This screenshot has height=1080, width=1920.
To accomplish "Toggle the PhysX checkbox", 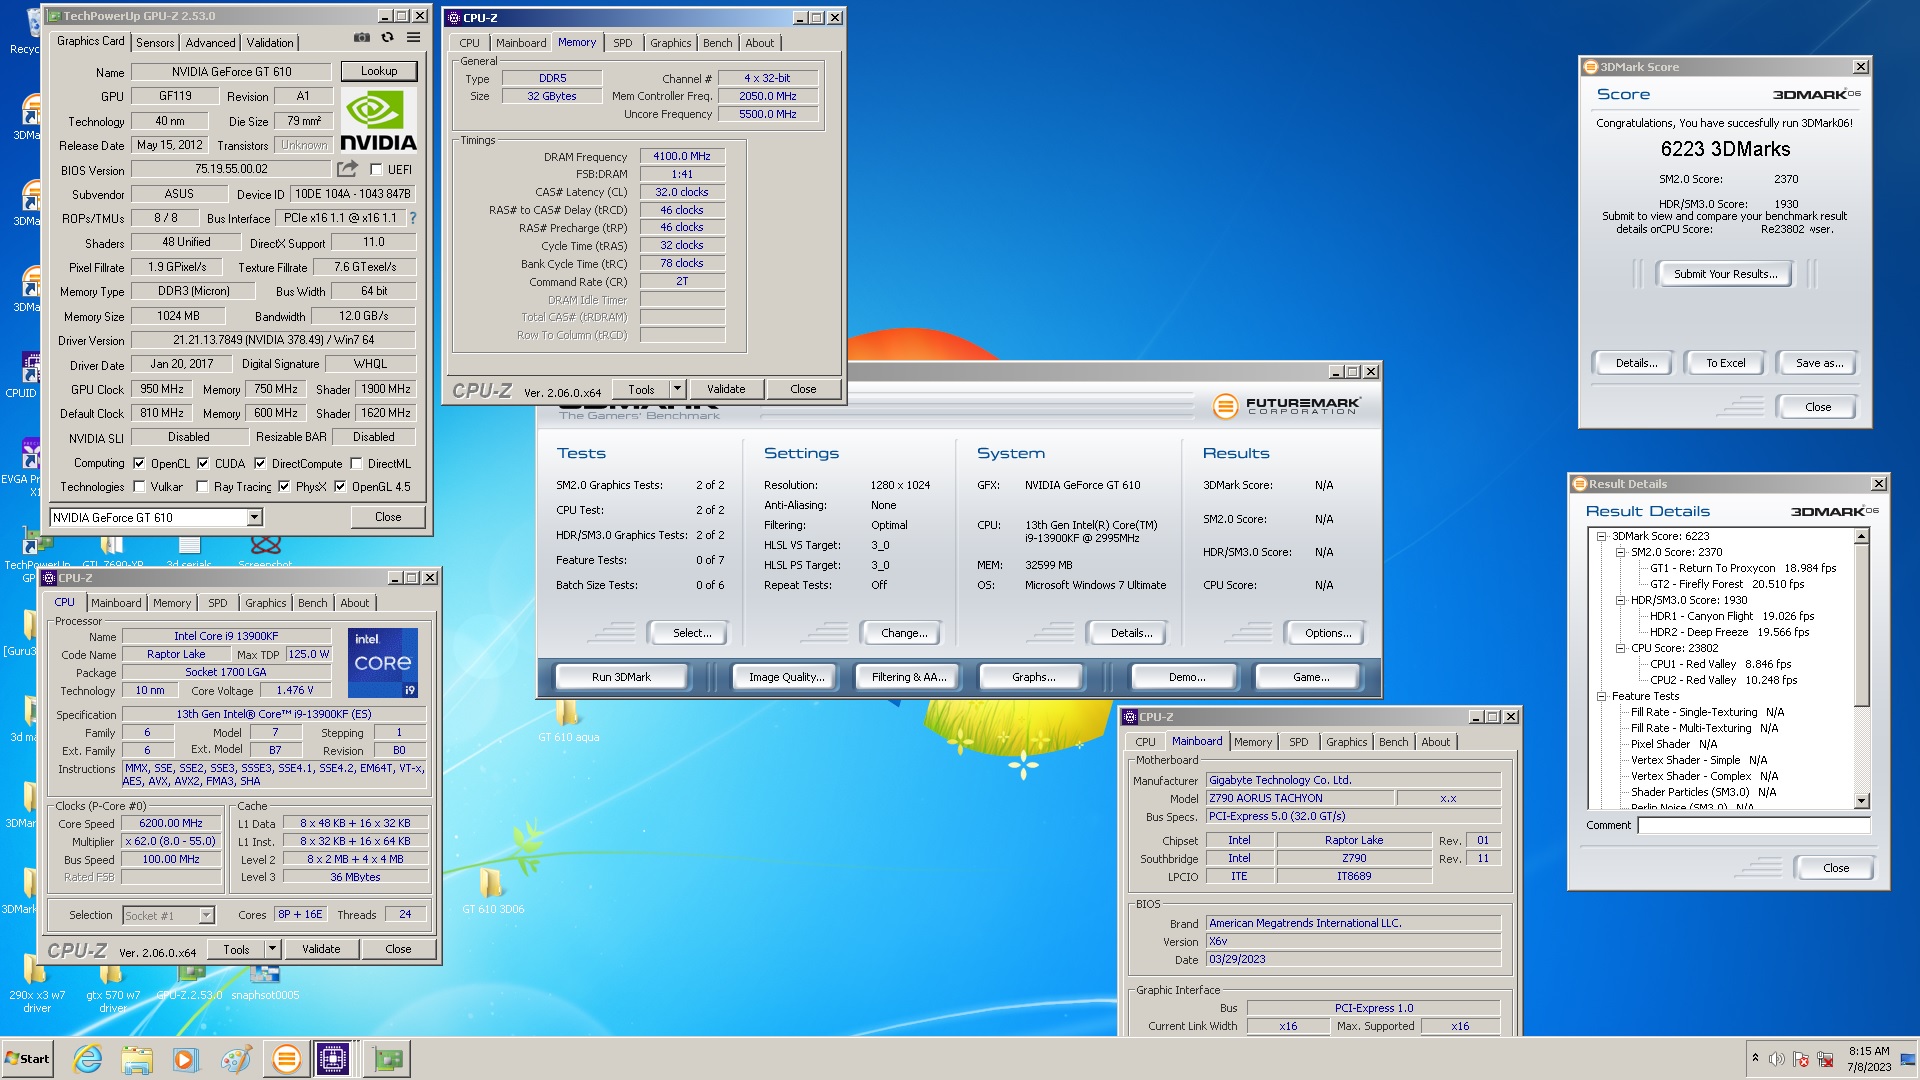I will click(284, 487).
